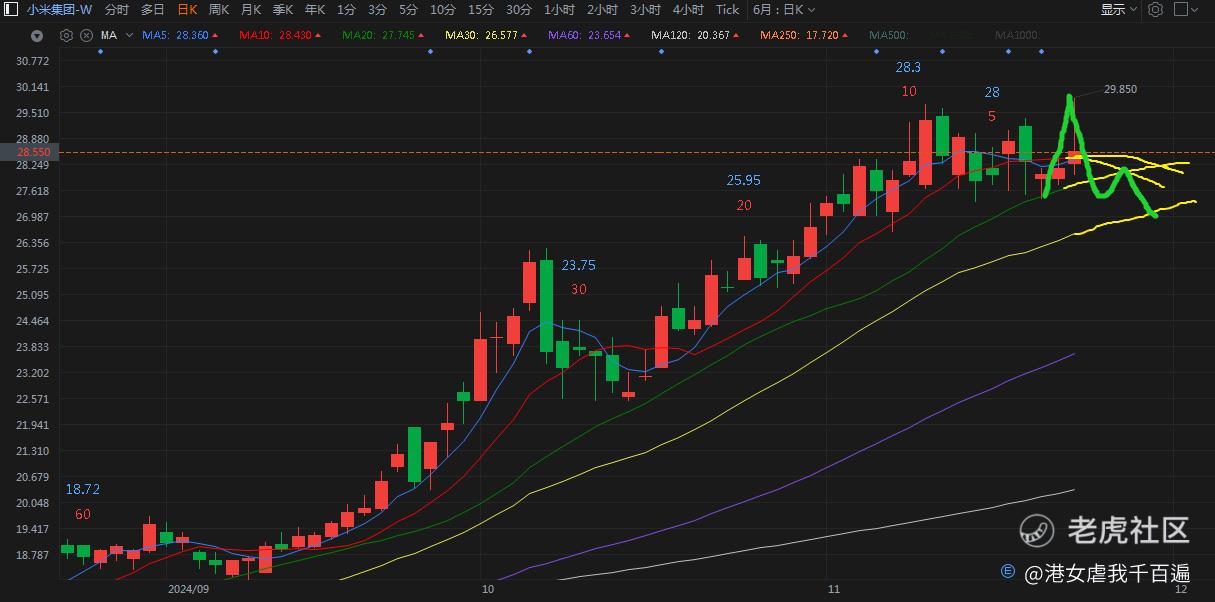Remove the MA indicator with the circled X
Image resolution: width=1215 pixels, height=602 pixels.
tap(86, 35)
